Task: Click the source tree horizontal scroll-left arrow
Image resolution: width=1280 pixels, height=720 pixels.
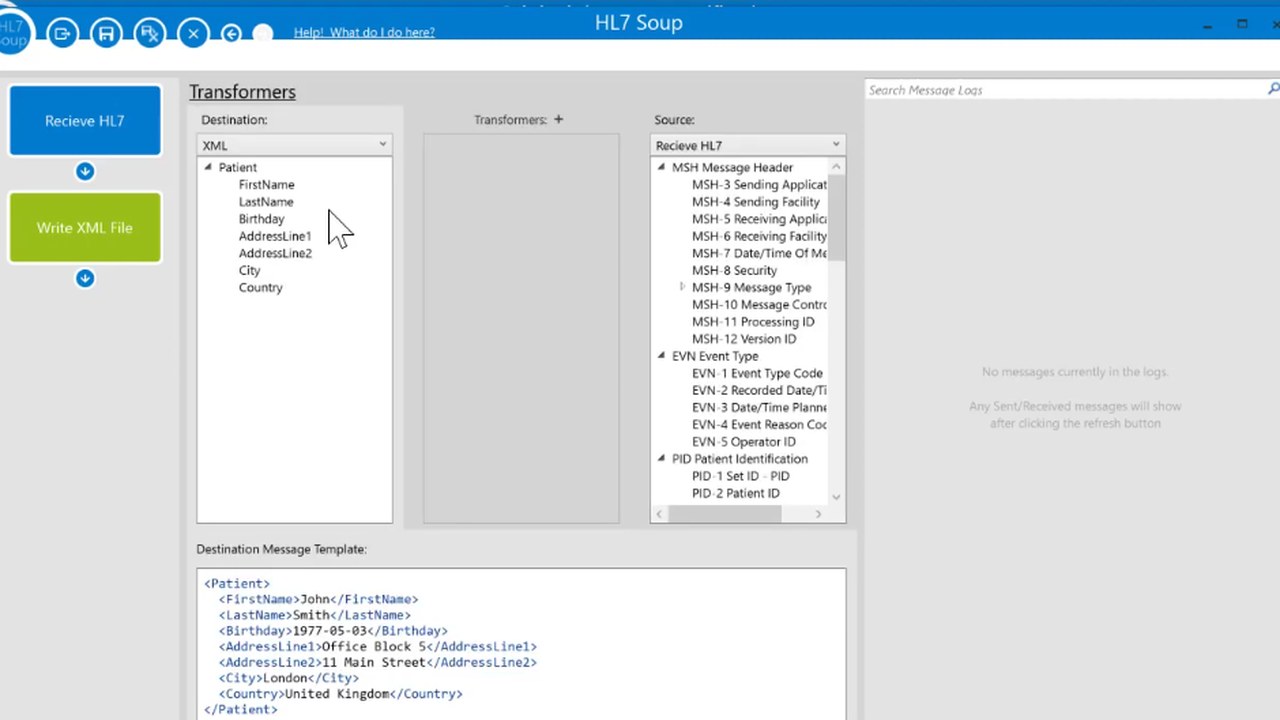Action: click(659, 514)
